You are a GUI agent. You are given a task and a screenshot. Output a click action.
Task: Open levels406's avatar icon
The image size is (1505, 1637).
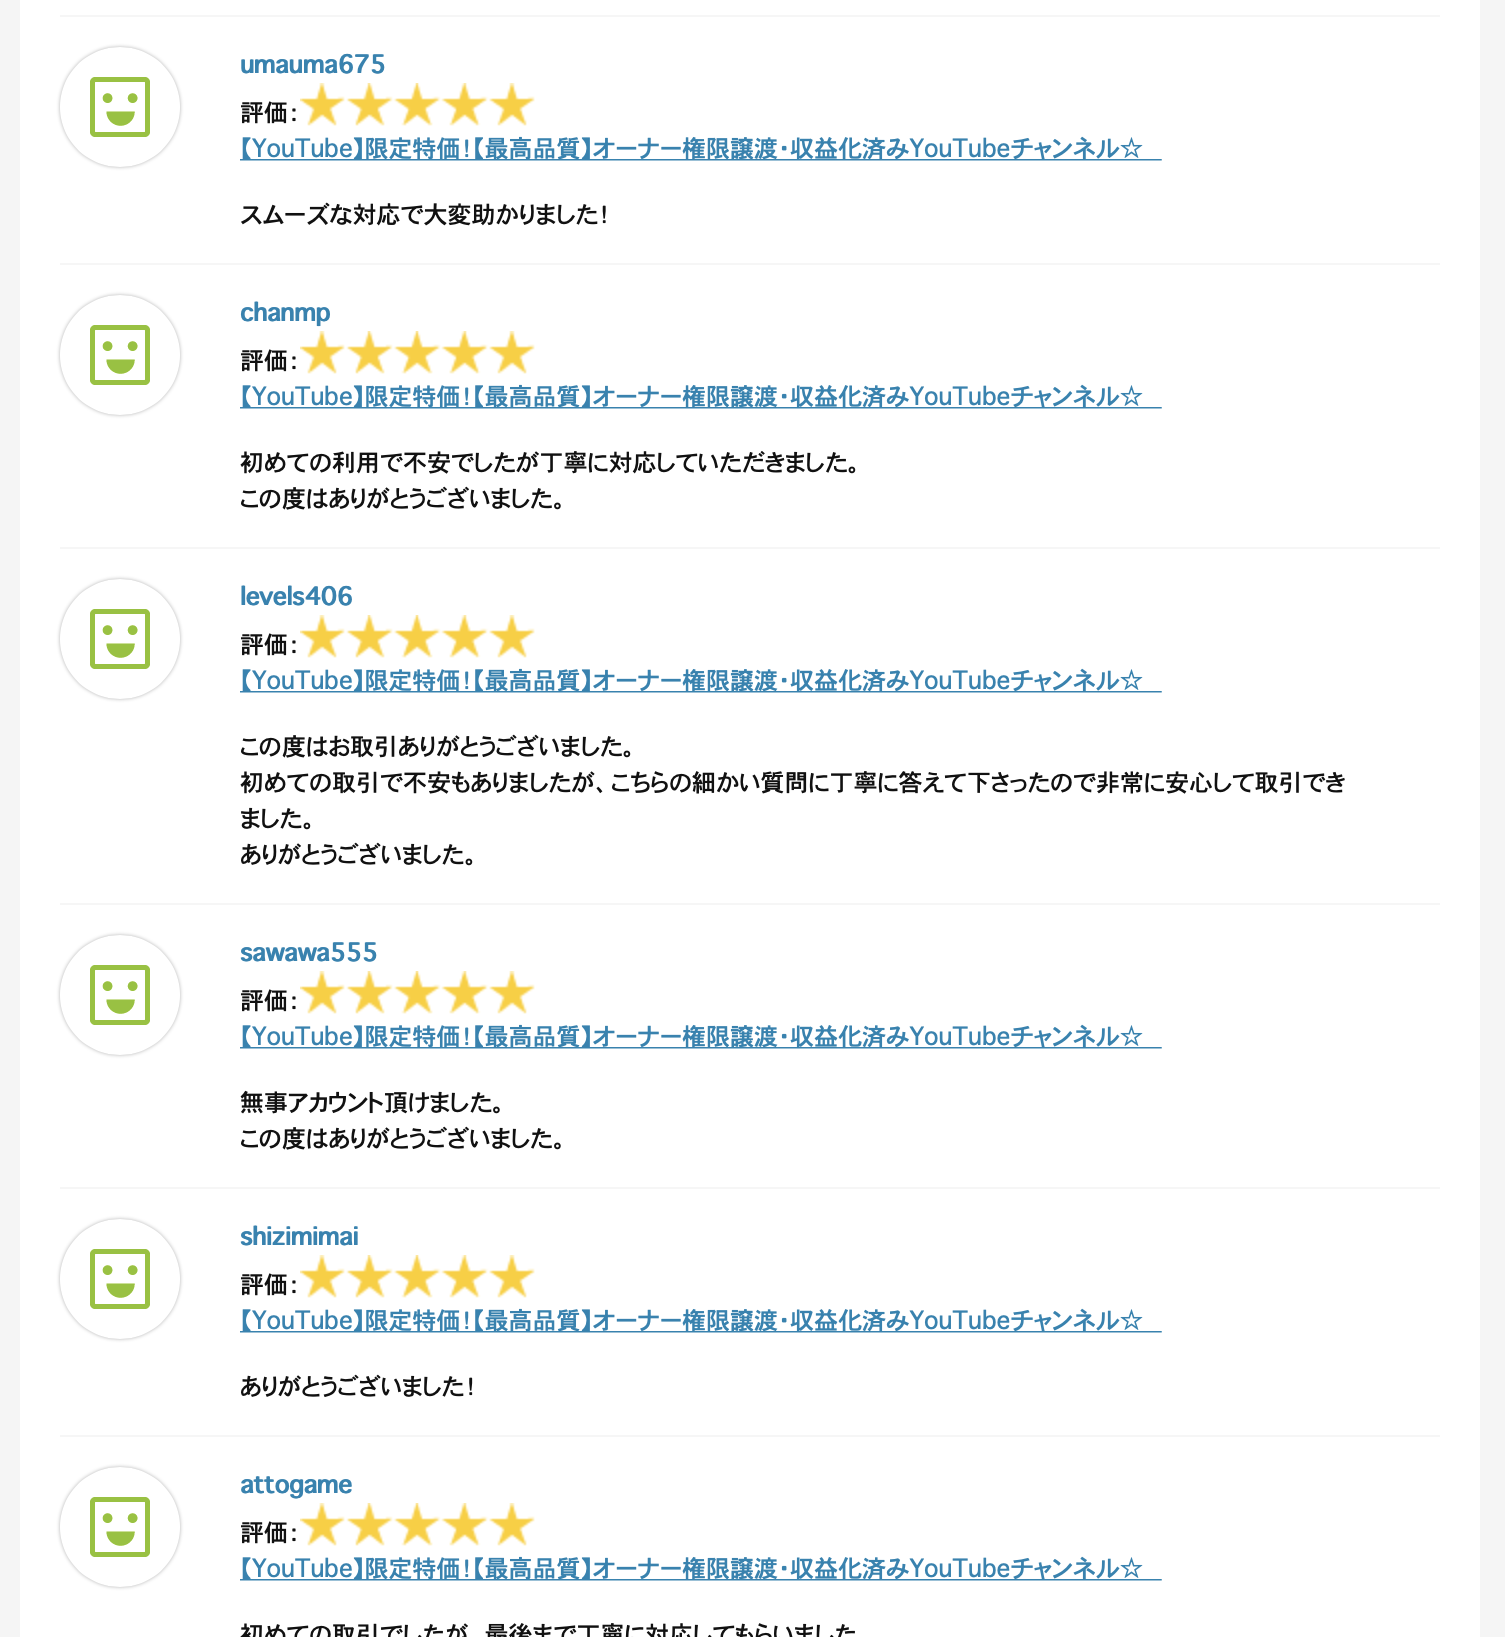[x=120, y=639]
